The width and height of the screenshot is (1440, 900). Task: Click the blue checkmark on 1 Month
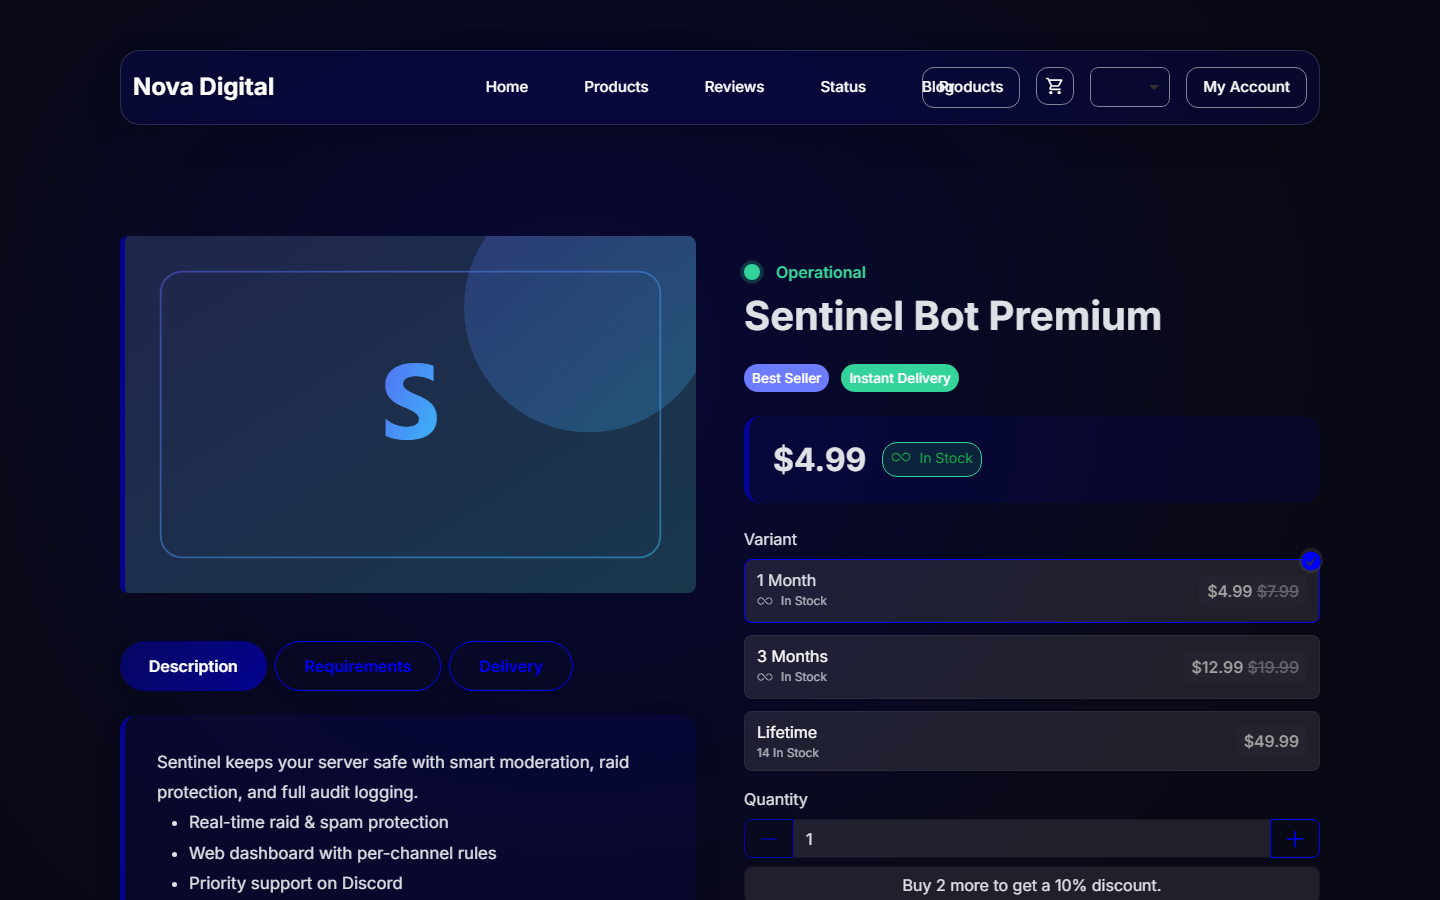click(1310, 561)
